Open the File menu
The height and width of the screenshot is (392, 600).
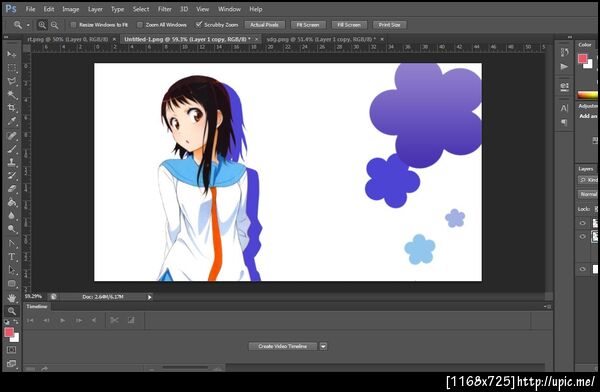30,9
